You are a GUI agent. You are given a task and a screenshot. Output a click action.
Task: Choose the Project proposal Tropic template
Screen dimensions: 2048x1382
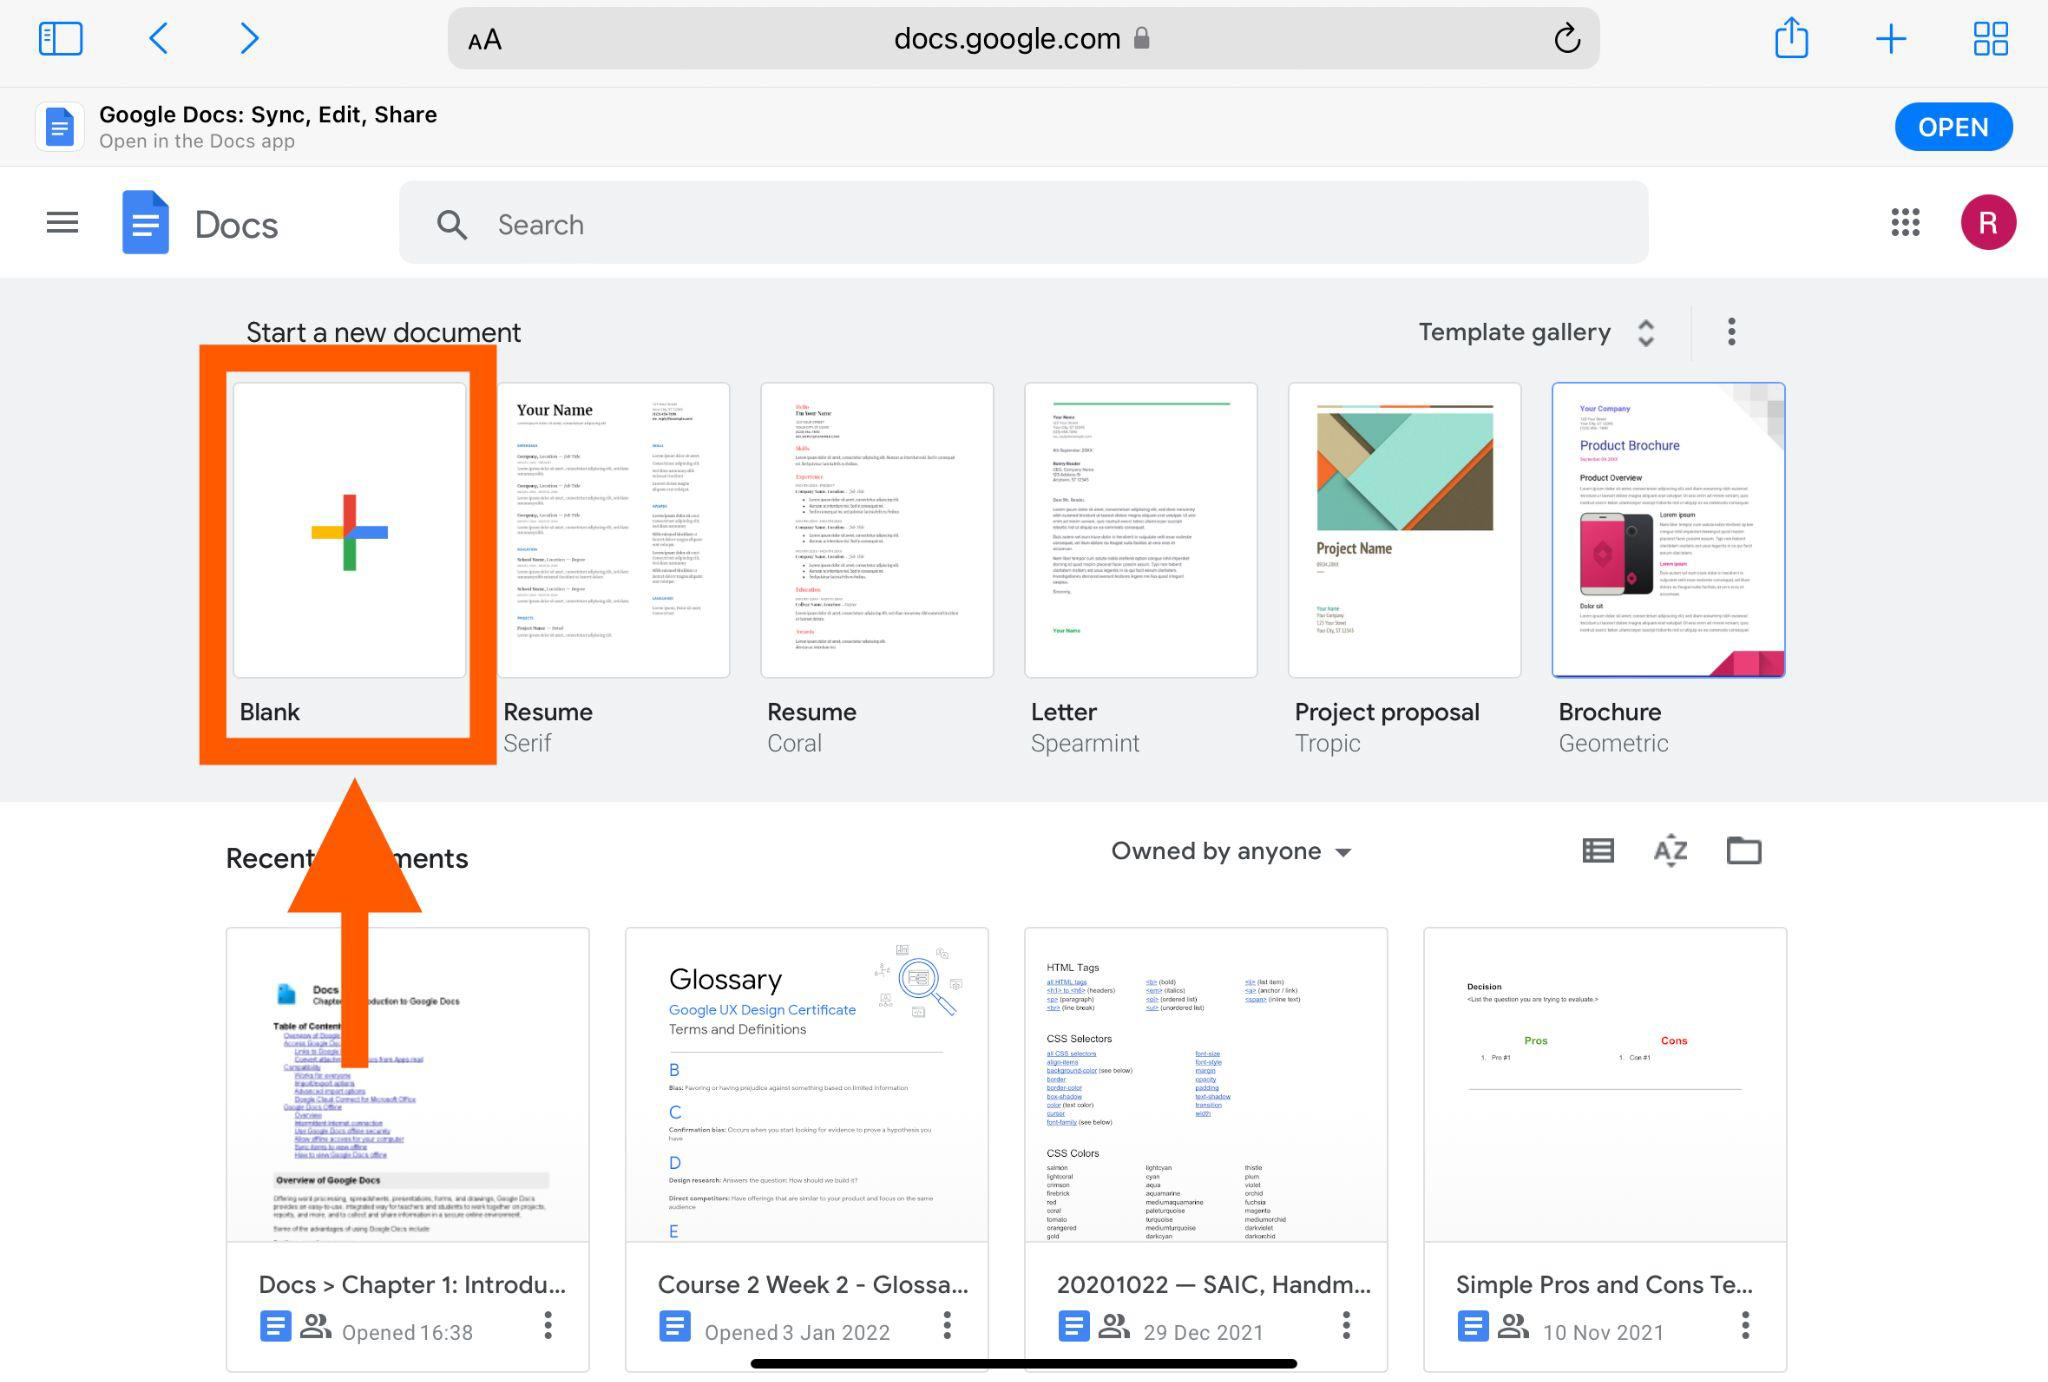(x=1405, y=530)
